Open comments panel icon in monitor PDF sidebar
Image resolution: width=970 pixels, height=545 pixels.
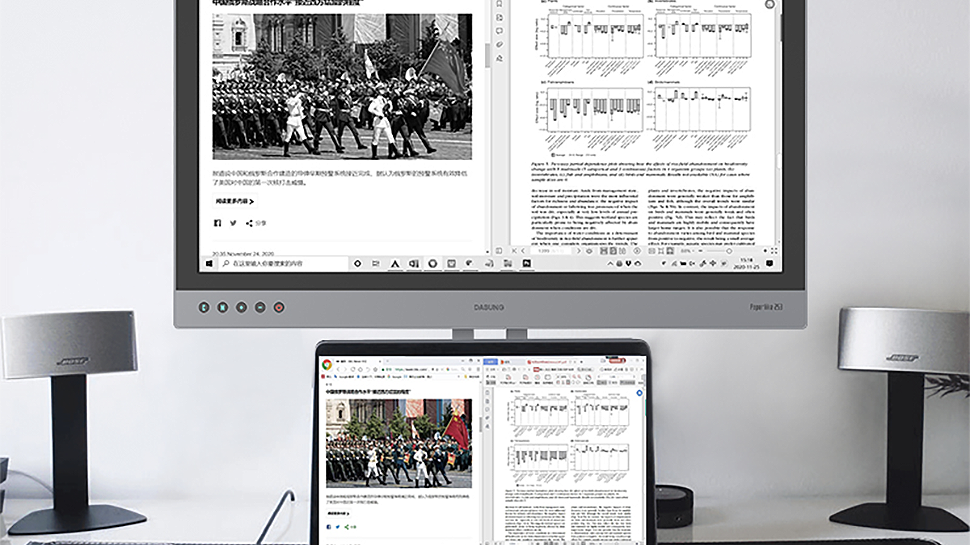(500, 31)
